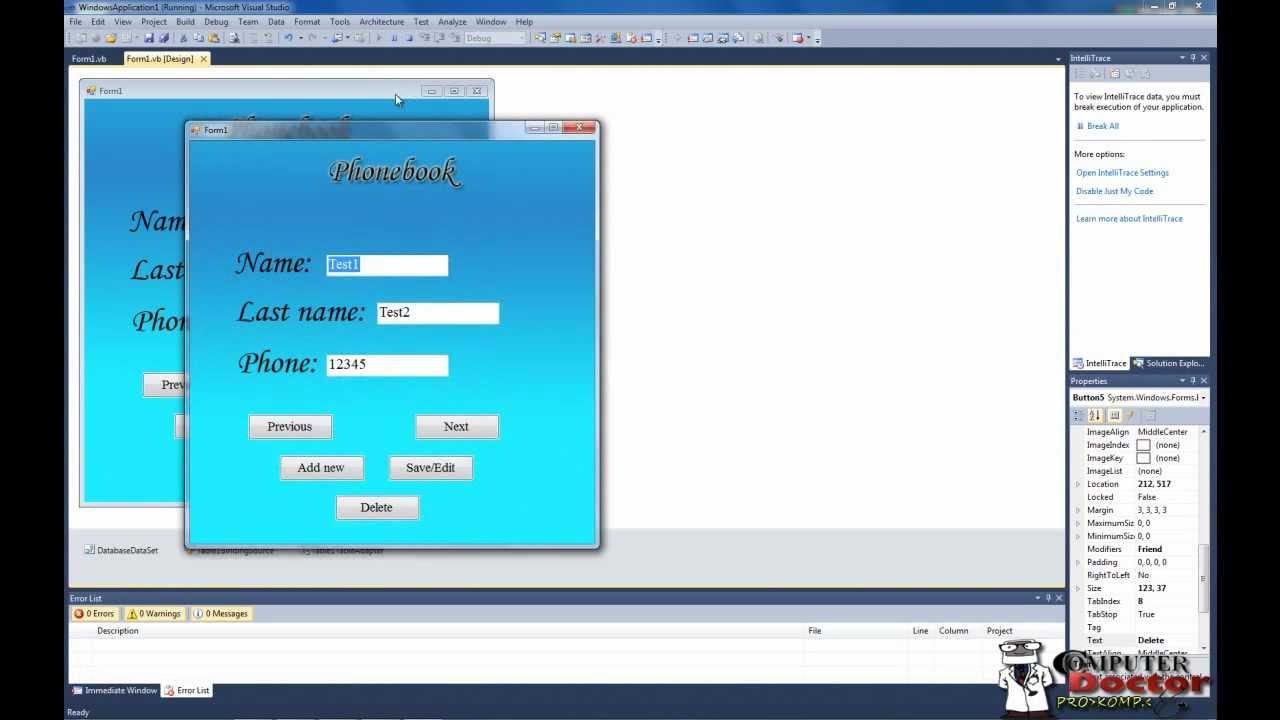Expand the MinimumSize property
The width and height of the screenshot is (1280, 720).
coord(1078,536)
